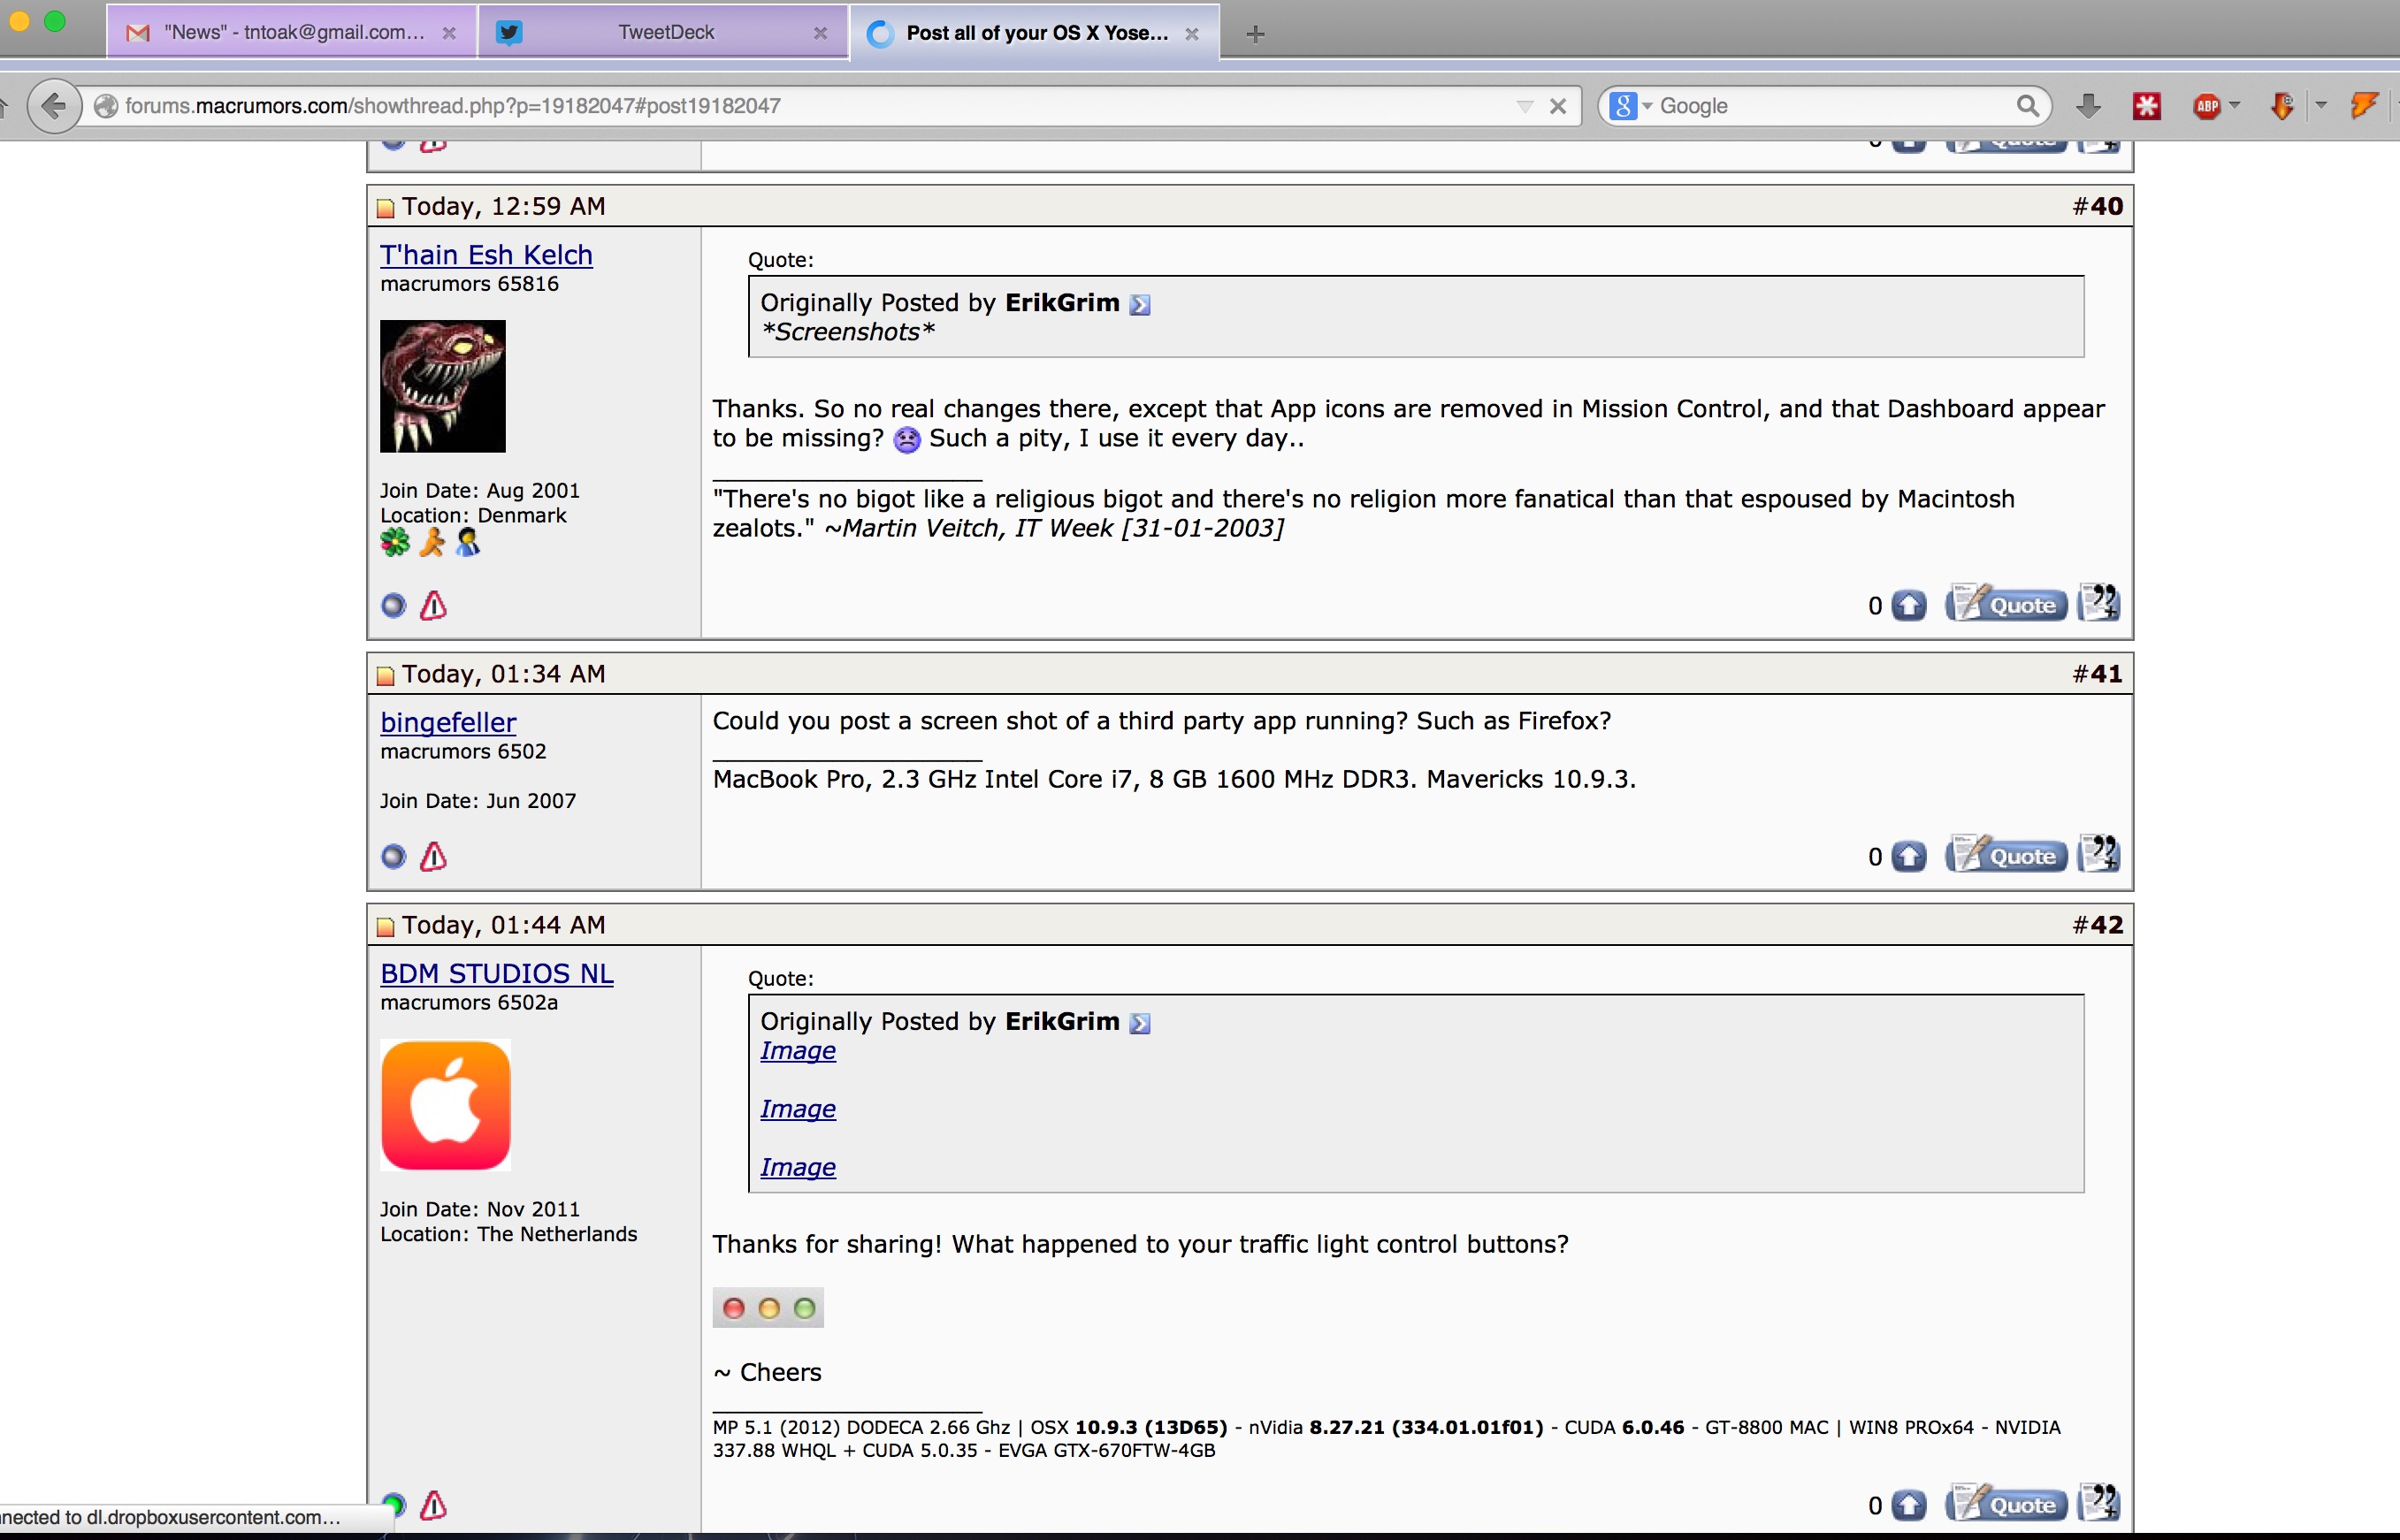The width and height of the screenshot is (2400, 1540).
Task: Quote bingefeller's post 41
Action: [x=2006, y=854]
